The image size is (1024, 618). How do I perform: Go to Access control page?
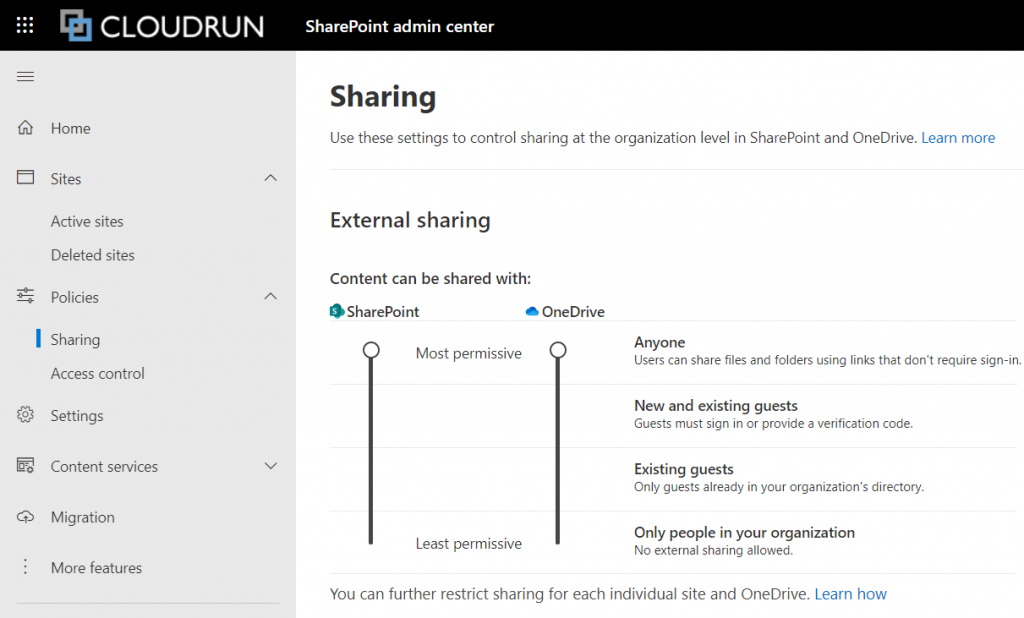(97, 373)
